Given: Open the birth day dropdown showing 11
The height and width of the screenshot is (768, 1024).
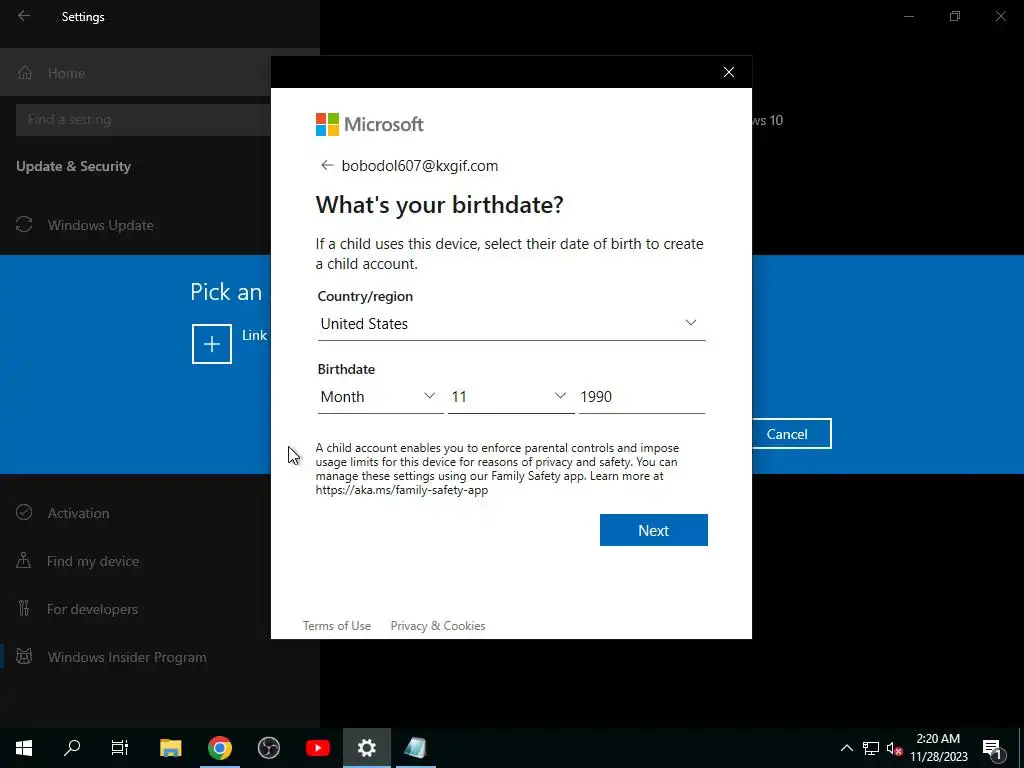Looking at the screenshot, I should click(511, 396).
